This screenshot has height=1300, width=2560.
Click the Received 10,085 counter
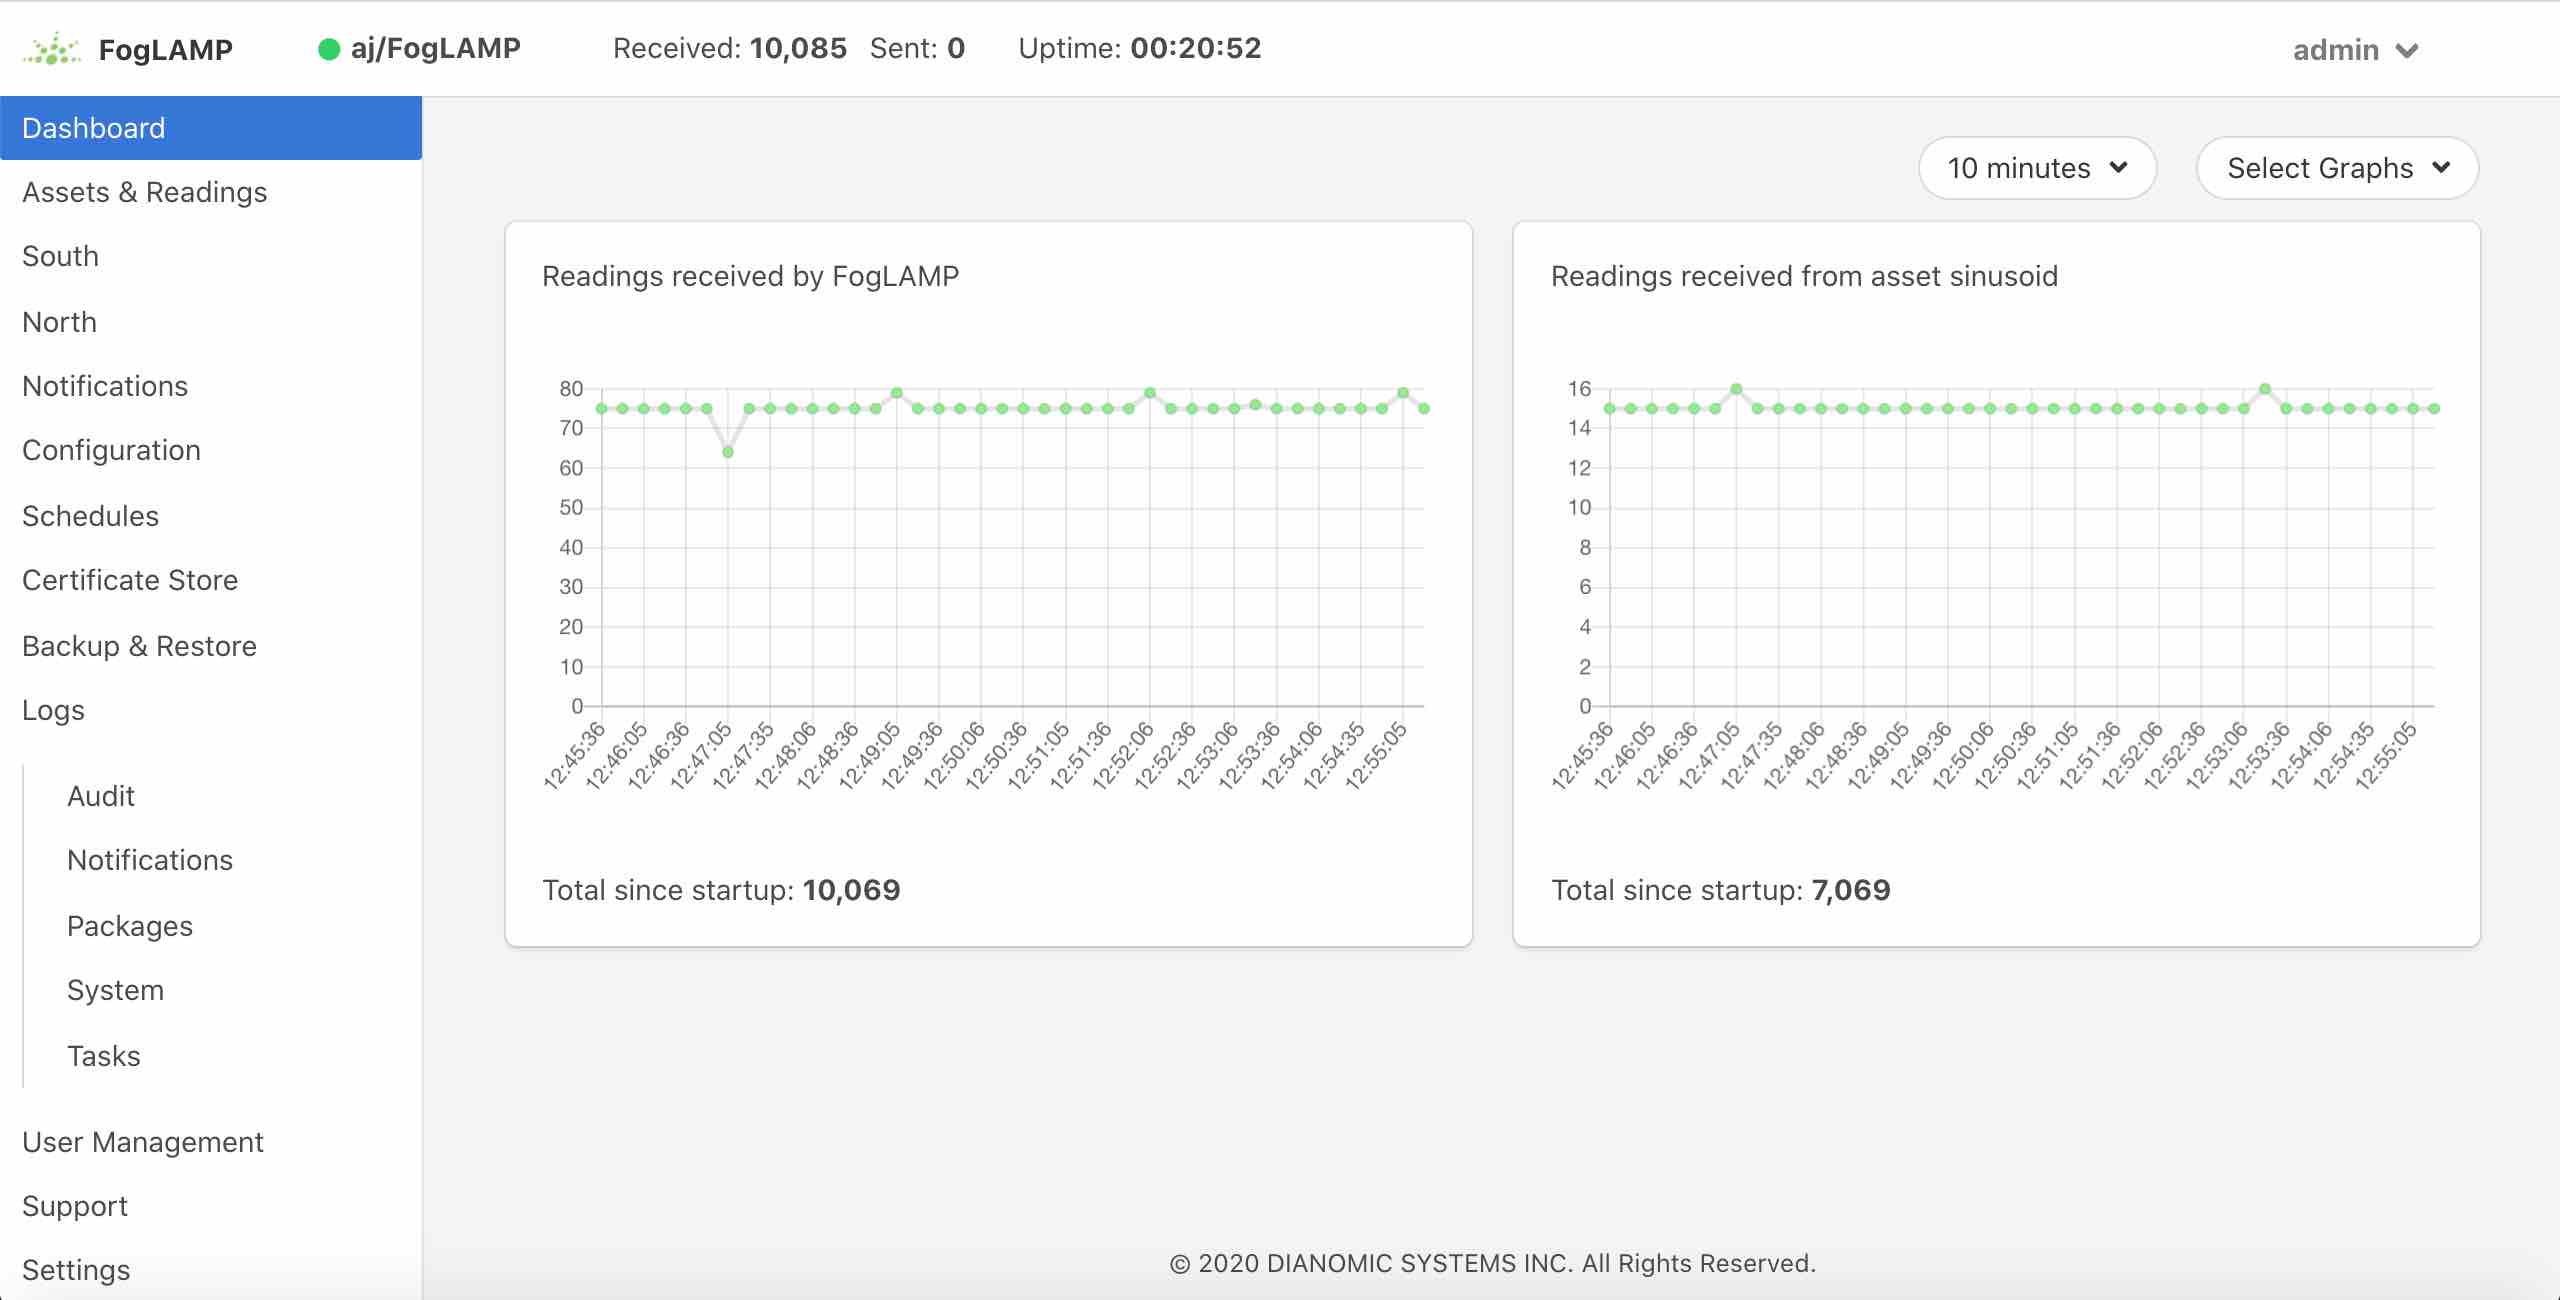729,49
